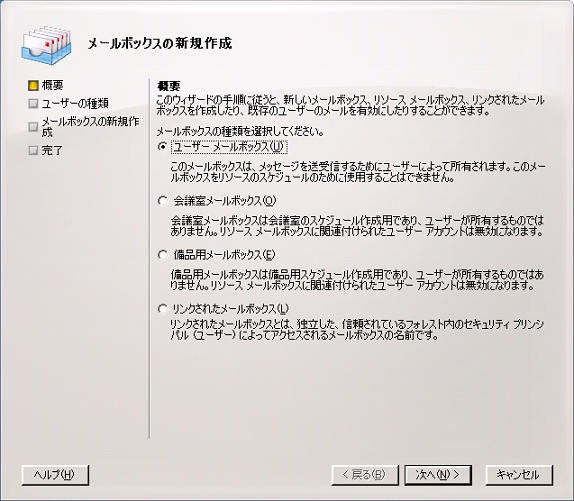The width and height of the screenshot is (574, 501).
Task: Click the メールボックスの新規作成 step indicator square
Action: pos(33,127)
